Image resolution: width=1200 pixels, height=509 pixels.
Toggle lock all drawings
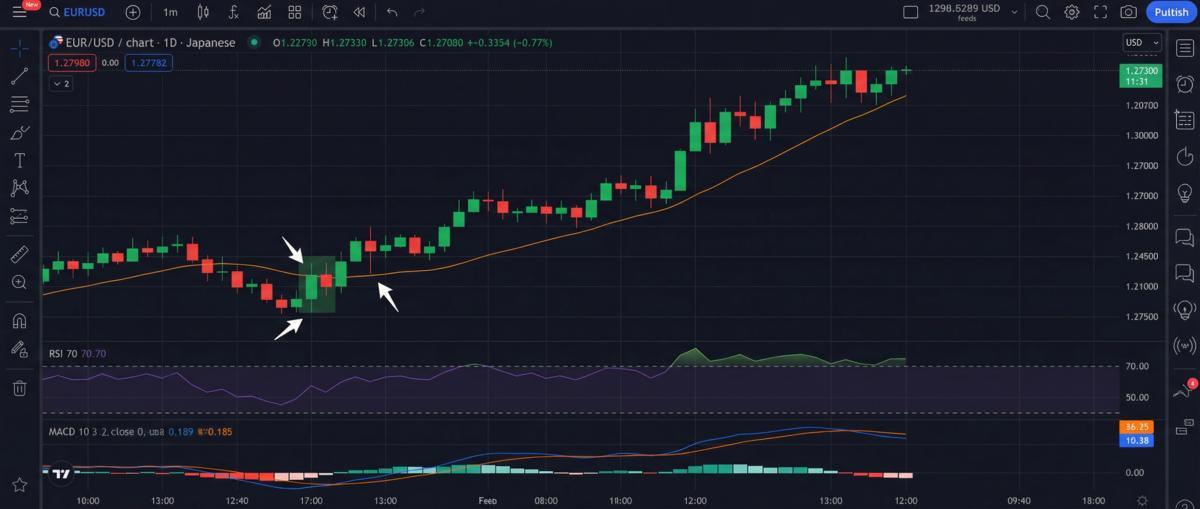pyautogui.click(x=19, y=349)
